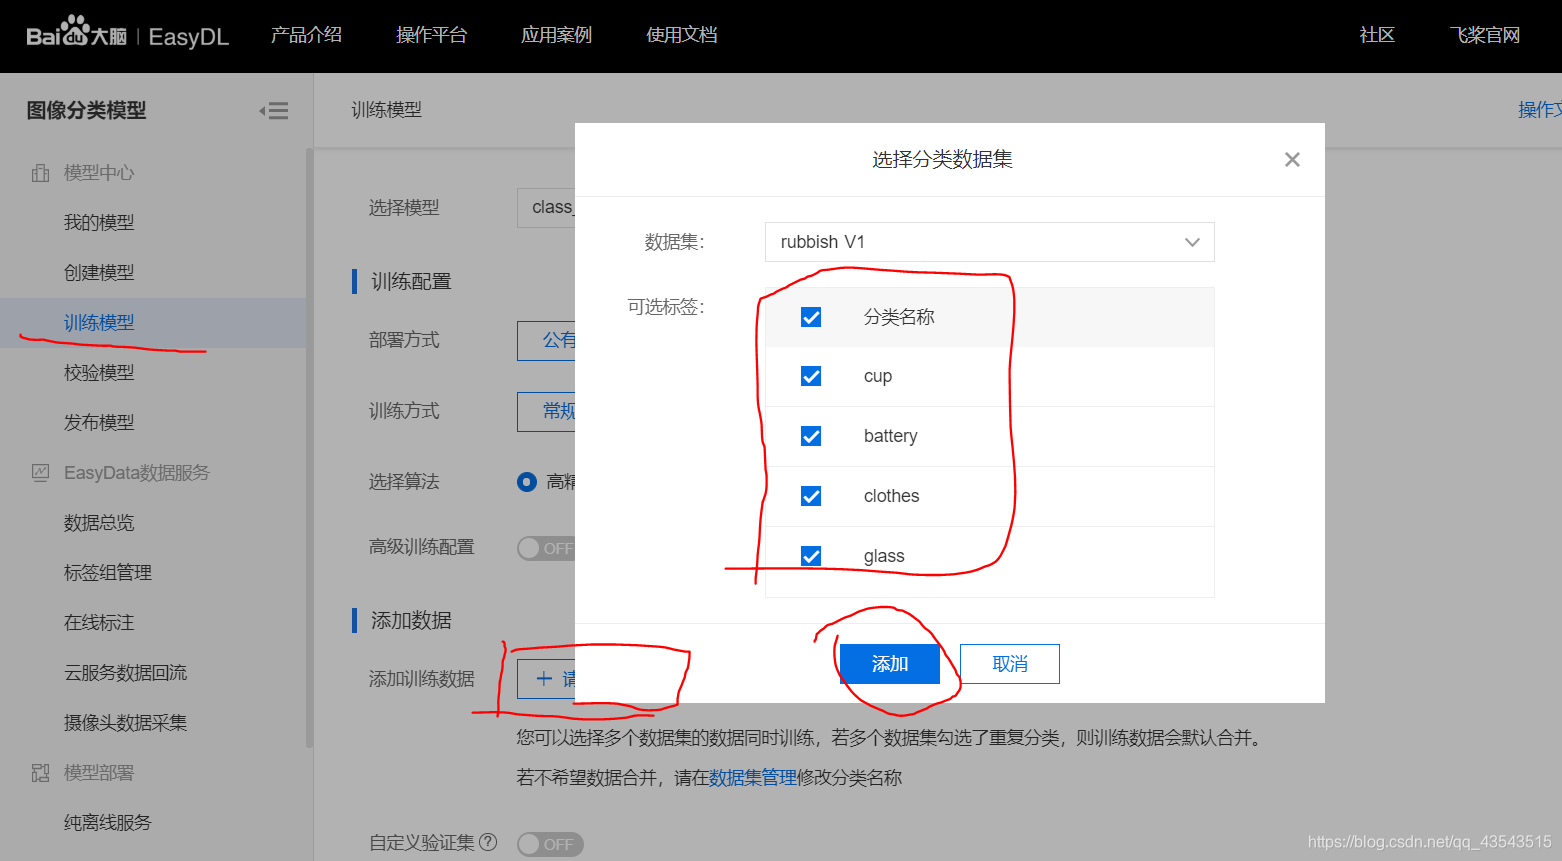
Task: Open 数据总览 in the sidebar
Action: coord(99,523)
